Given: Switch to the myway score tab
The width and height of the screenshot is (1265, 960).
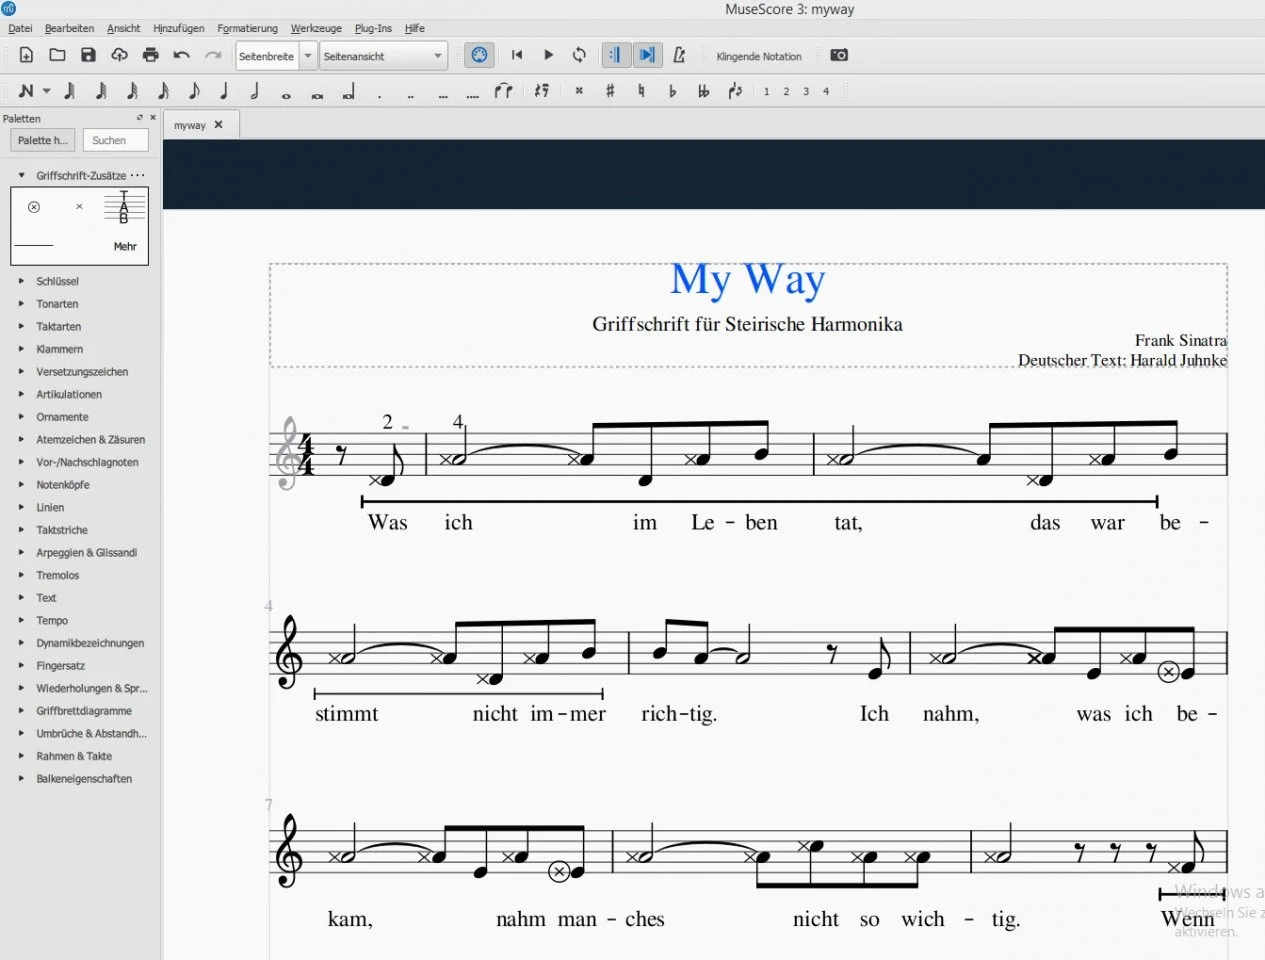Looking at the screenshot, I should click(189, 125).
